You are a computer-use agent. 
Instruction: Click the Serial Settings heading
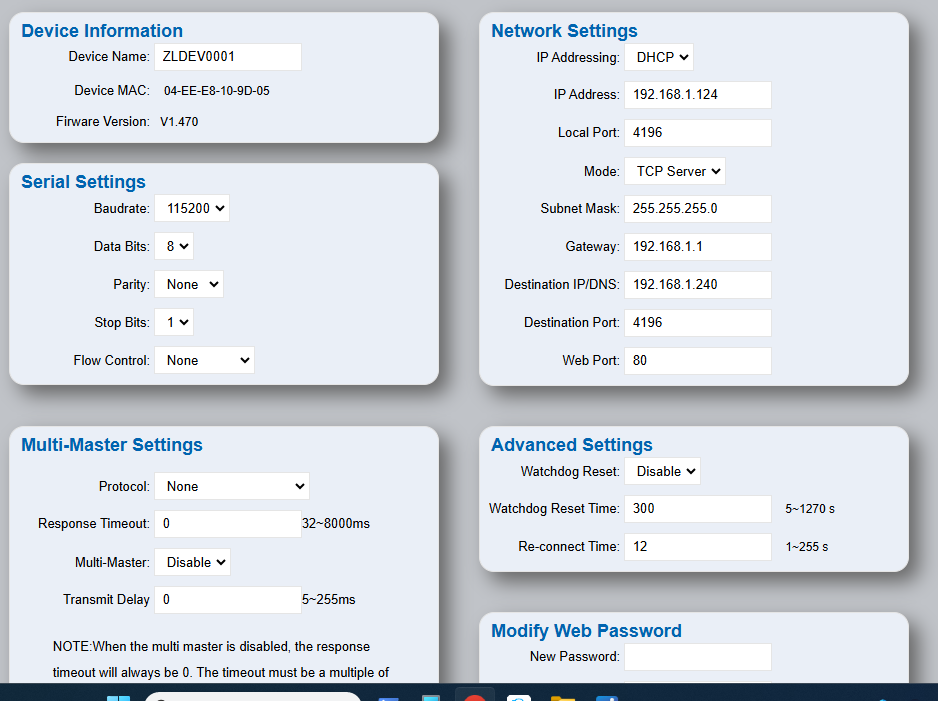coord(84,182)
